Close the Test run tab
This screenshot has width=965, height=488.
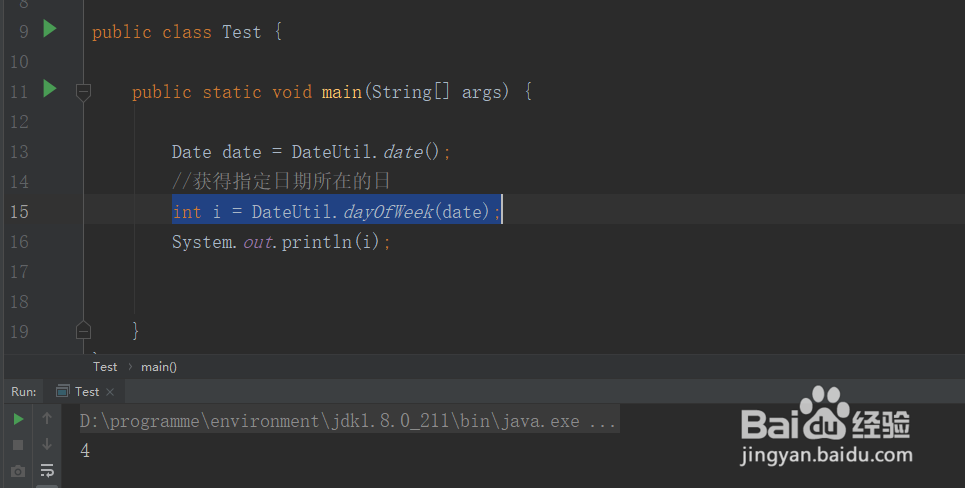110,392
